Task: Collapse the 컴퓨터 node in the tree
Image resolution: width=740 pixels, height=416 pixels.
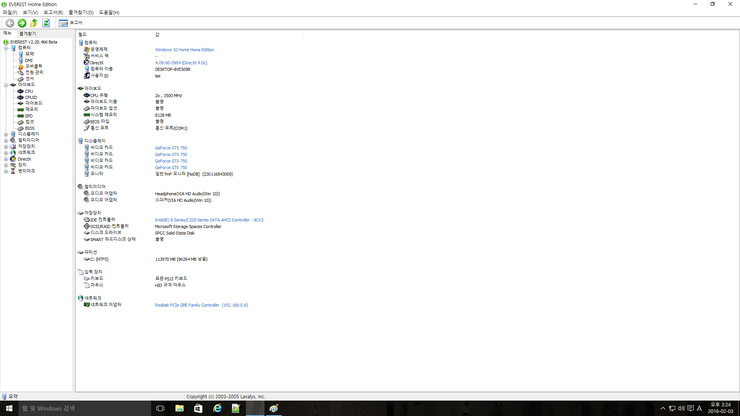Action: (6, 48)
